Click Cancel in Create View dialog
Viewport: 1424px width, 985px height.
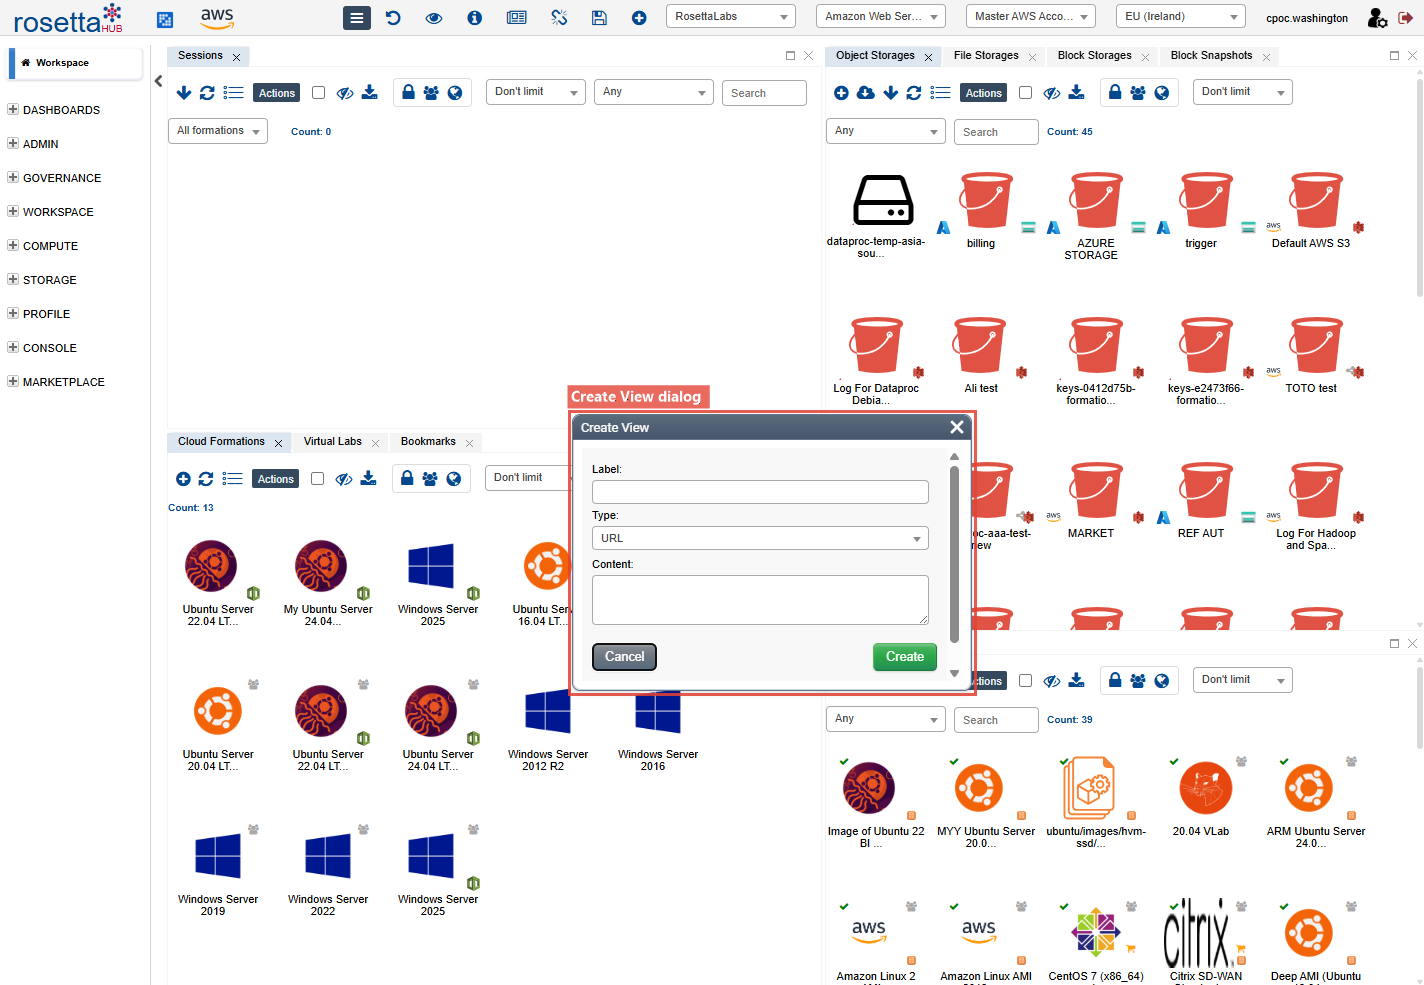pyautogui.click(x=624, y=657)
